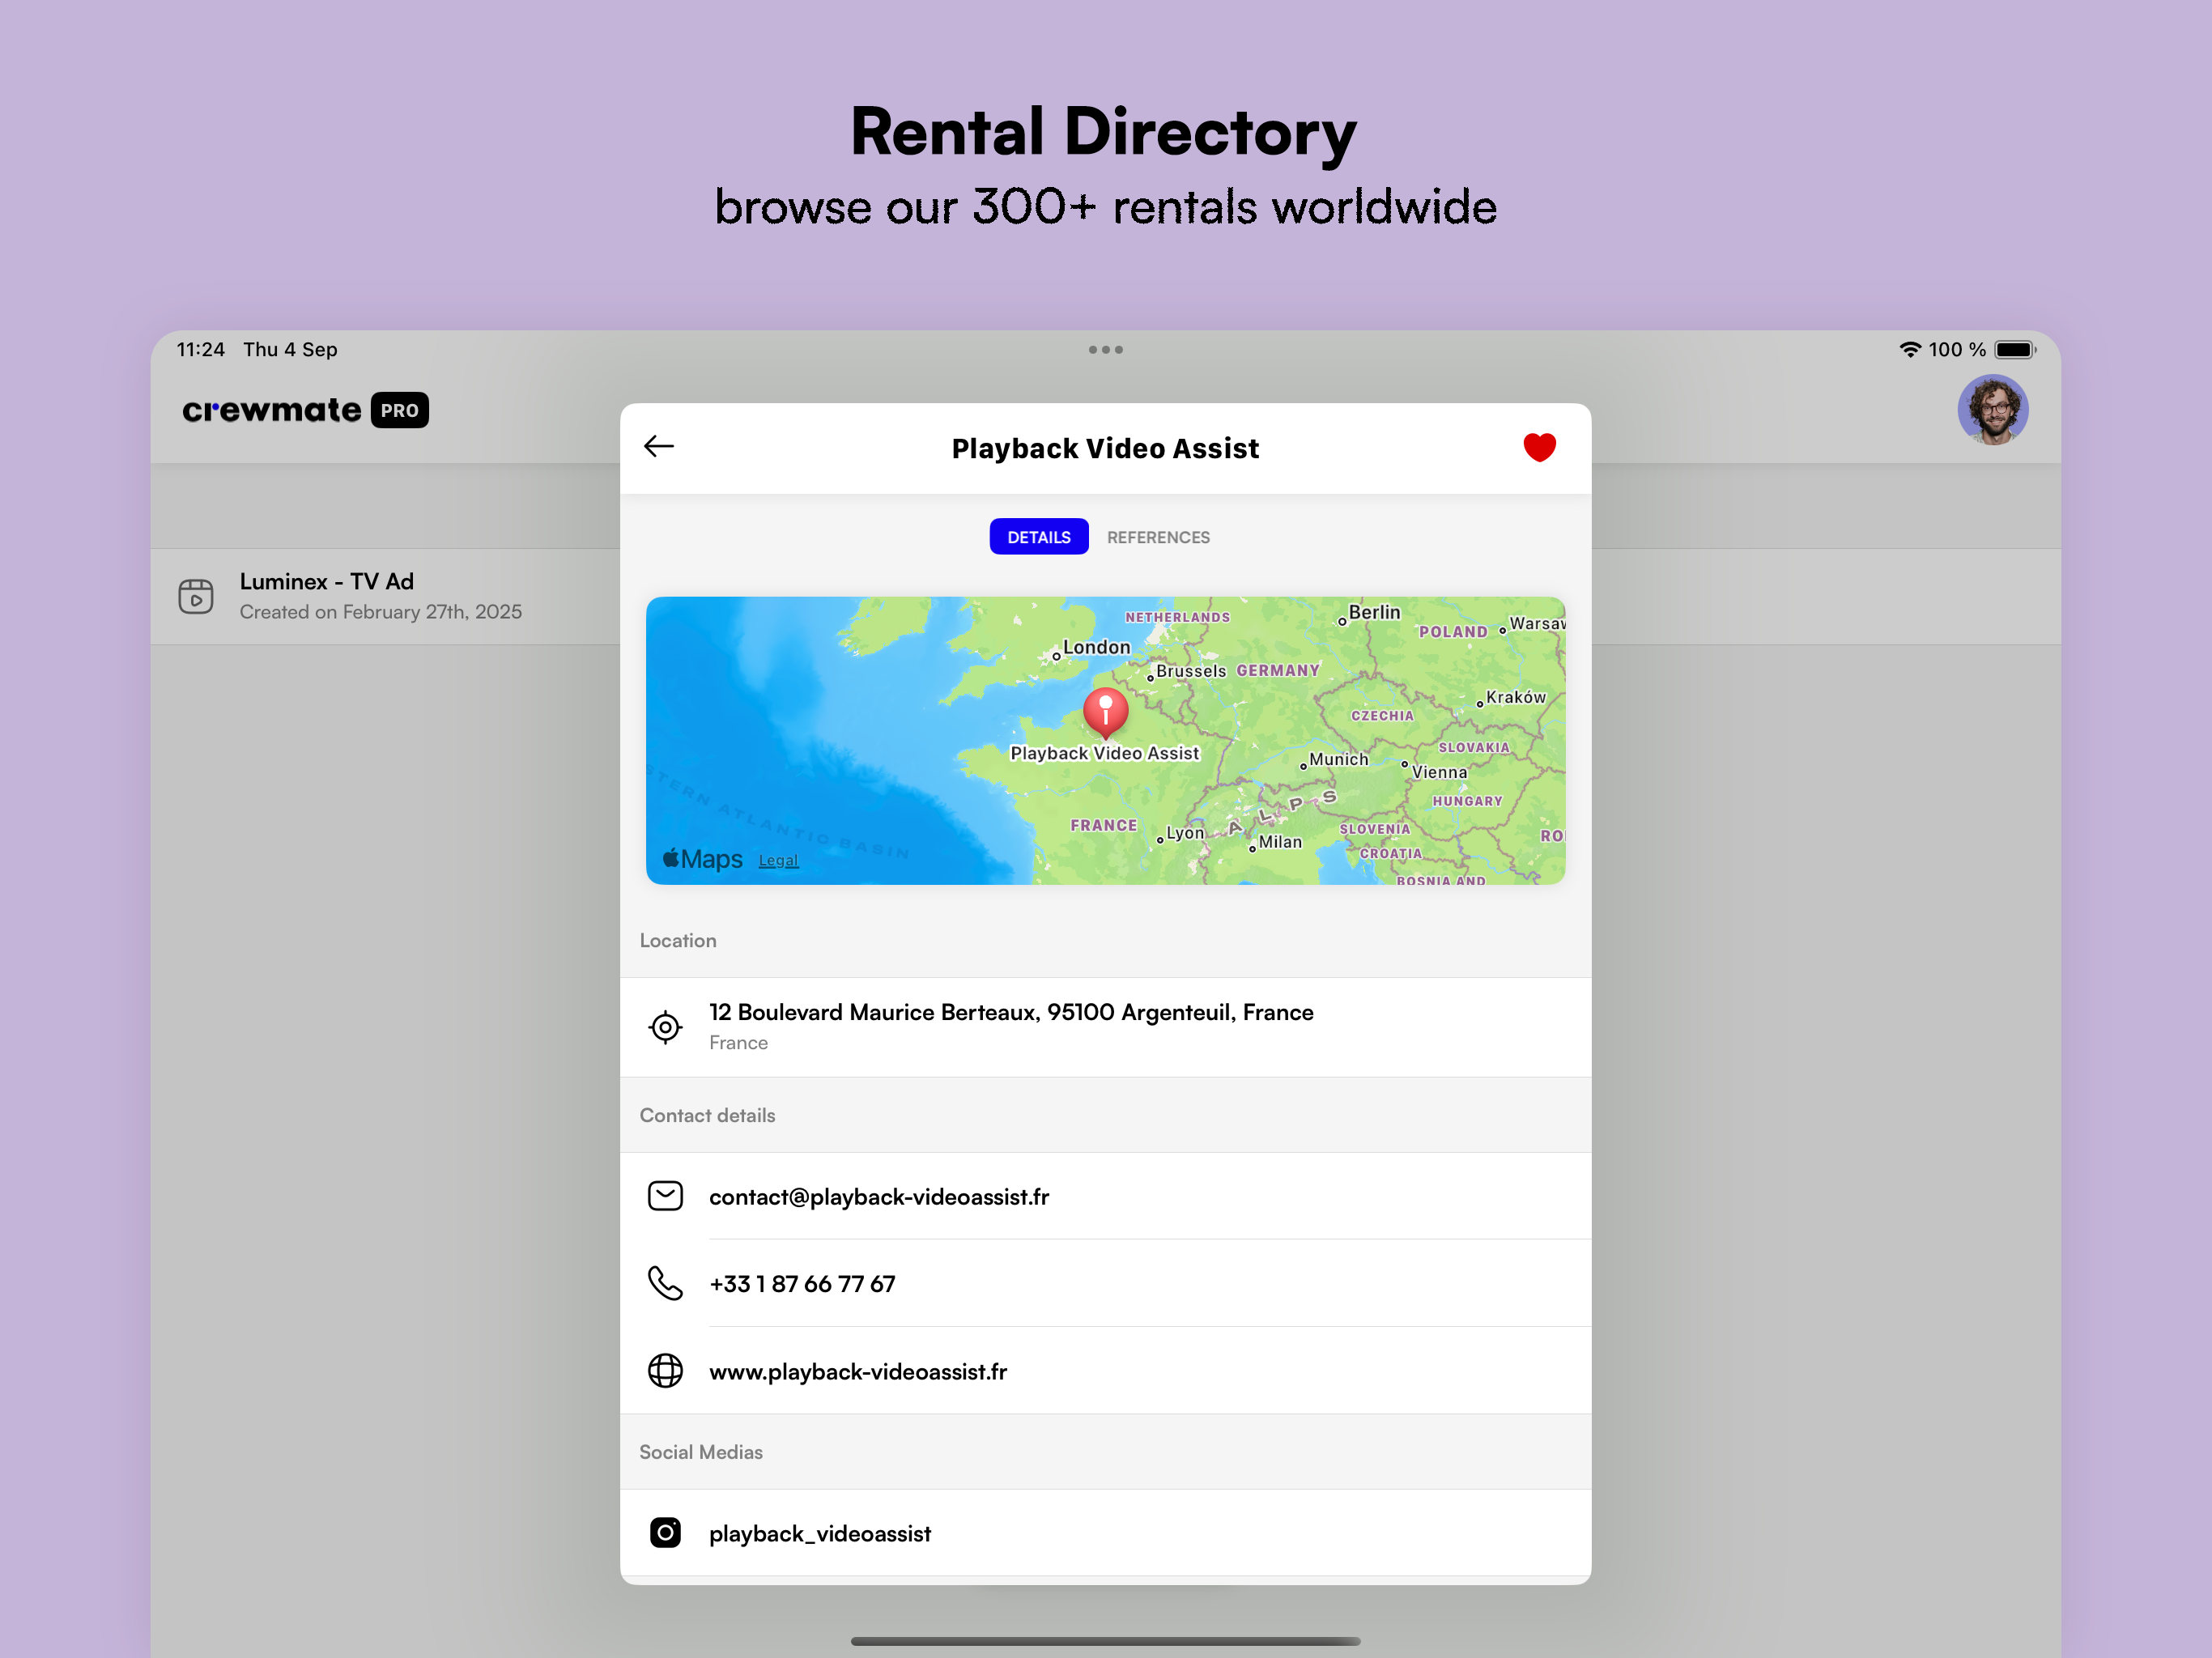This screenshot has width=2212, height=1658.
Task: Click the Contact details section header
Action: click(x=707, y=1115)
